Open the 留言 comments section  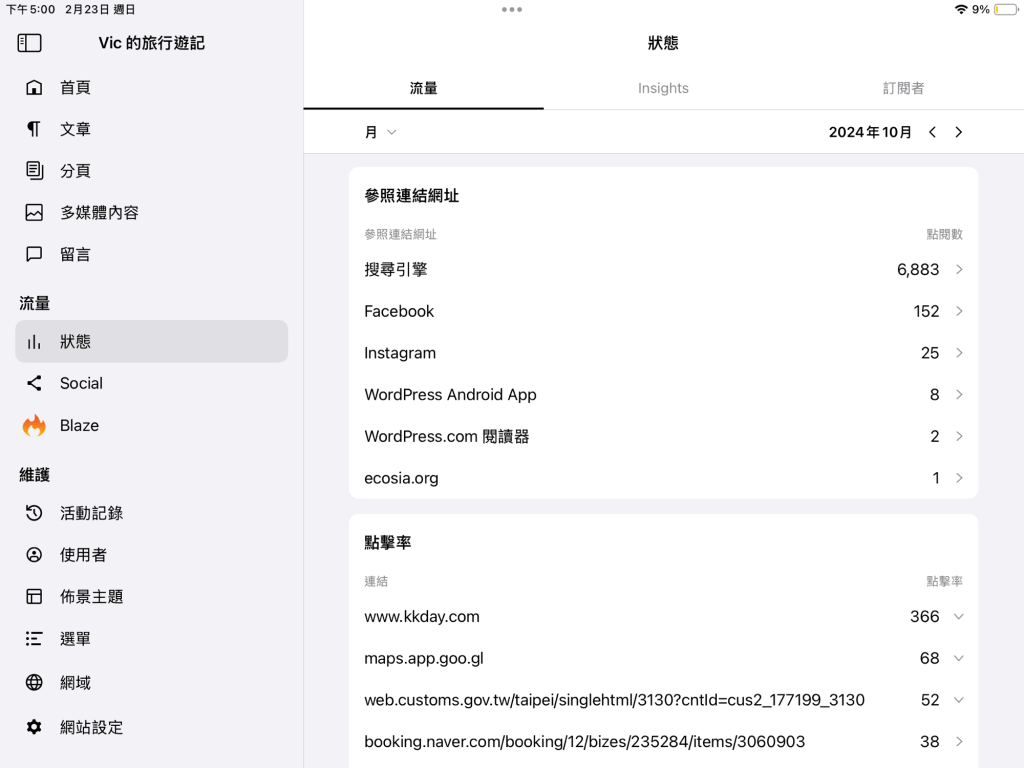click(x=75, y=255)
